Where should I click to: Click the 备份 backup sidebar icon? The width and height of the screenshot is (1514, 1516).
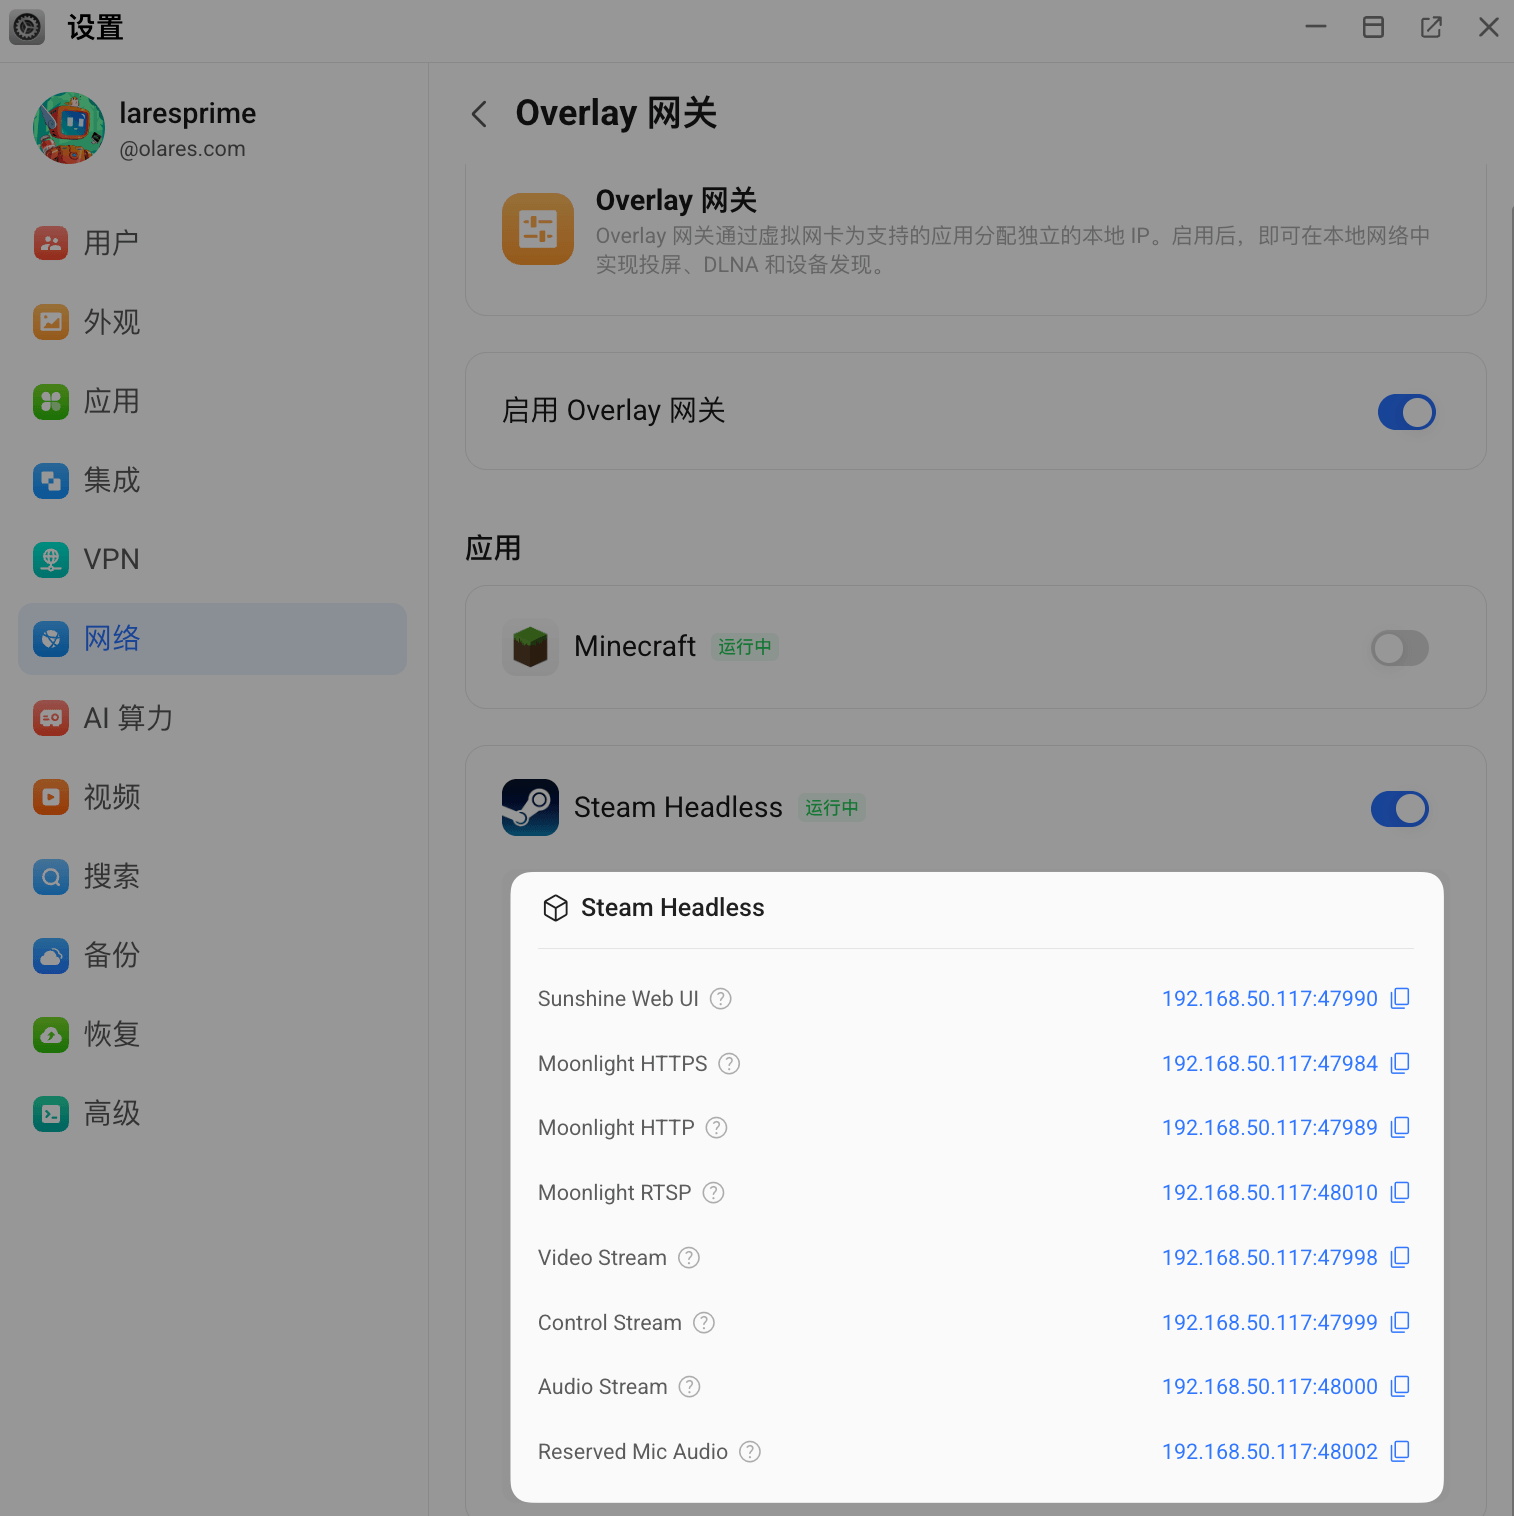coord(51,955)
